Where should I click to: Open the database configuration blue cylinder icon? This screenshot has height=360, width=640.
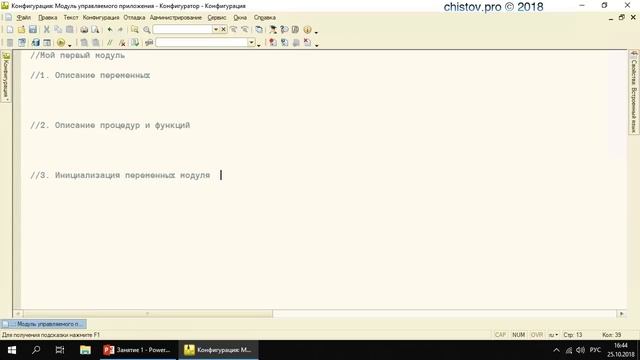(36, 42)
